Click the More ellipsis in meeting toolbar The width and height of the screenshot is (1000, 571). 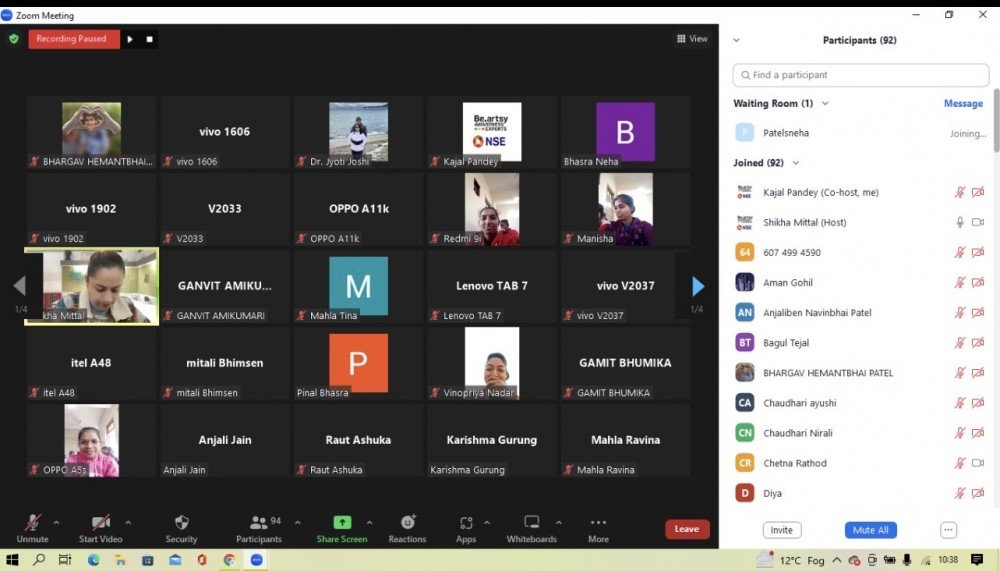pos(598,523)
